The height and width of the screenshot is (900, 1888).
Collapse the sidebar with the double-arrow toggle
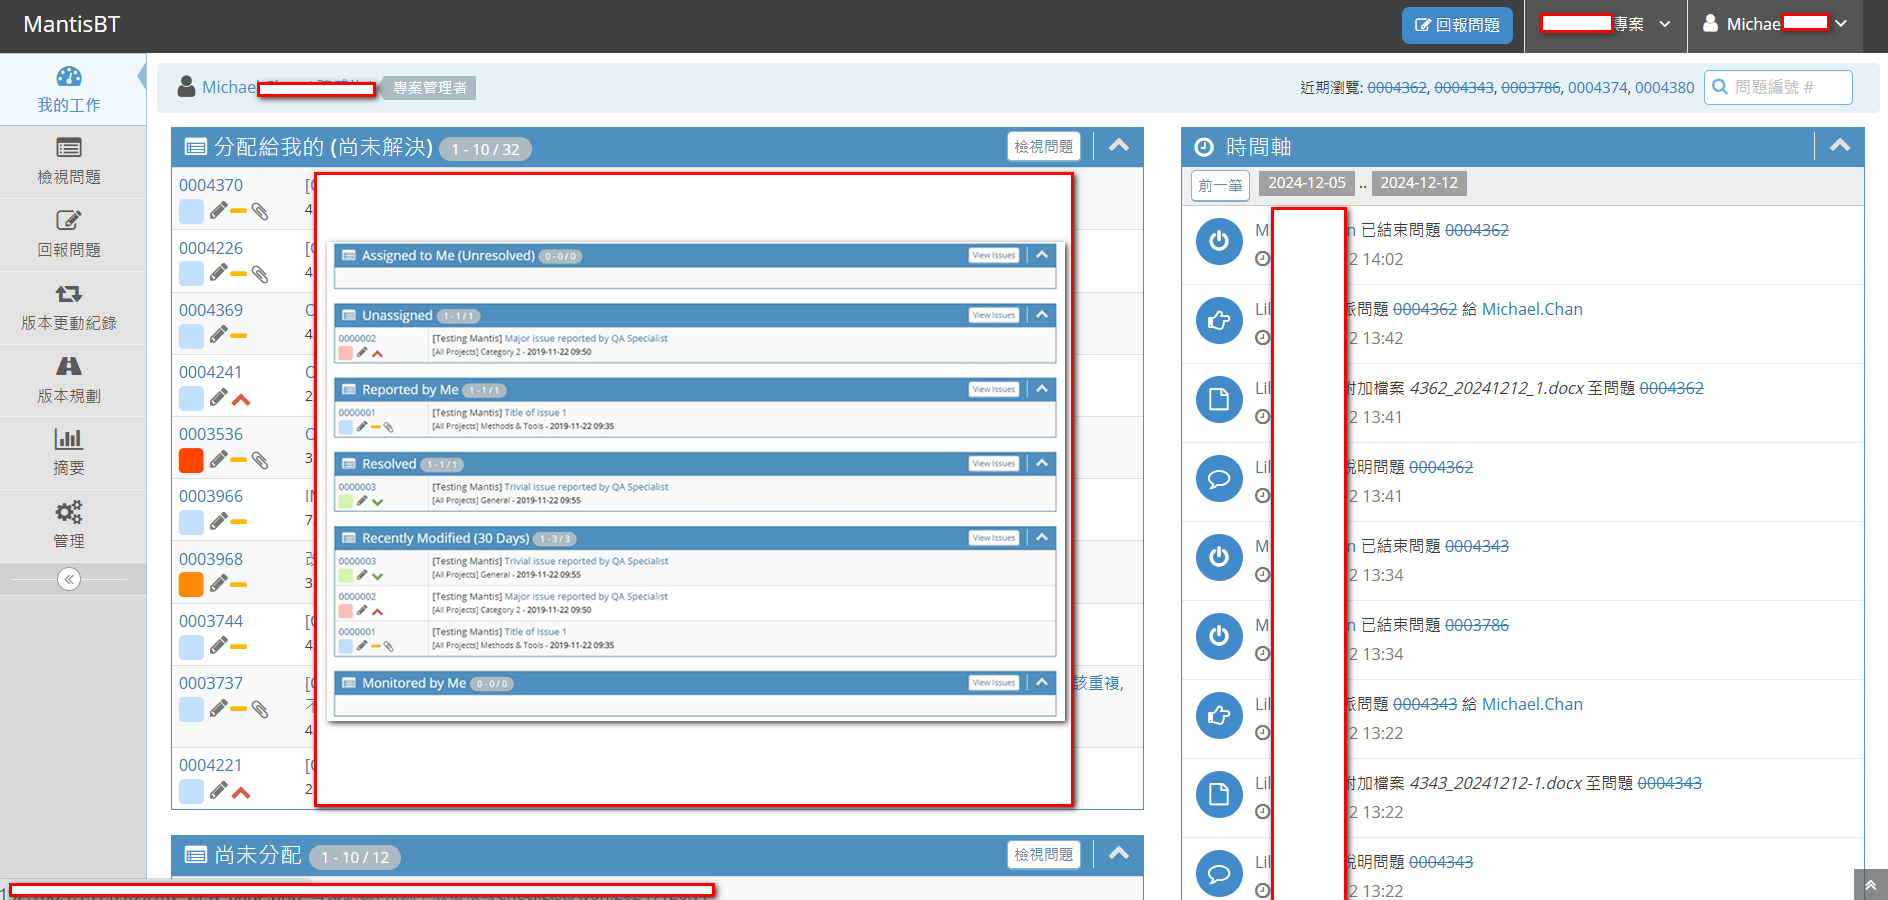click(x=69, y=579)
